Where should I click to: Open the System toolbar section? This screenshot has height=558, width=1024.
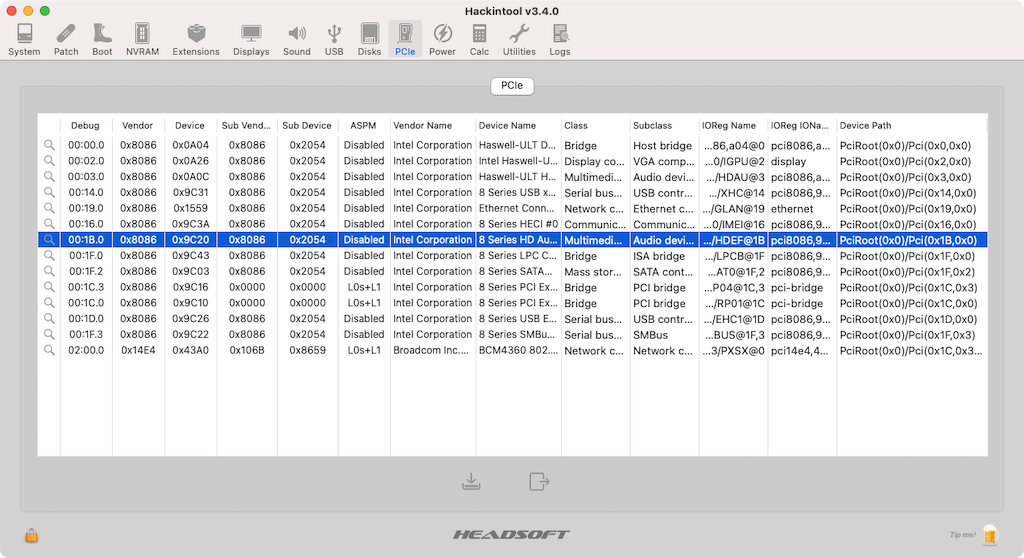(24, 40)
